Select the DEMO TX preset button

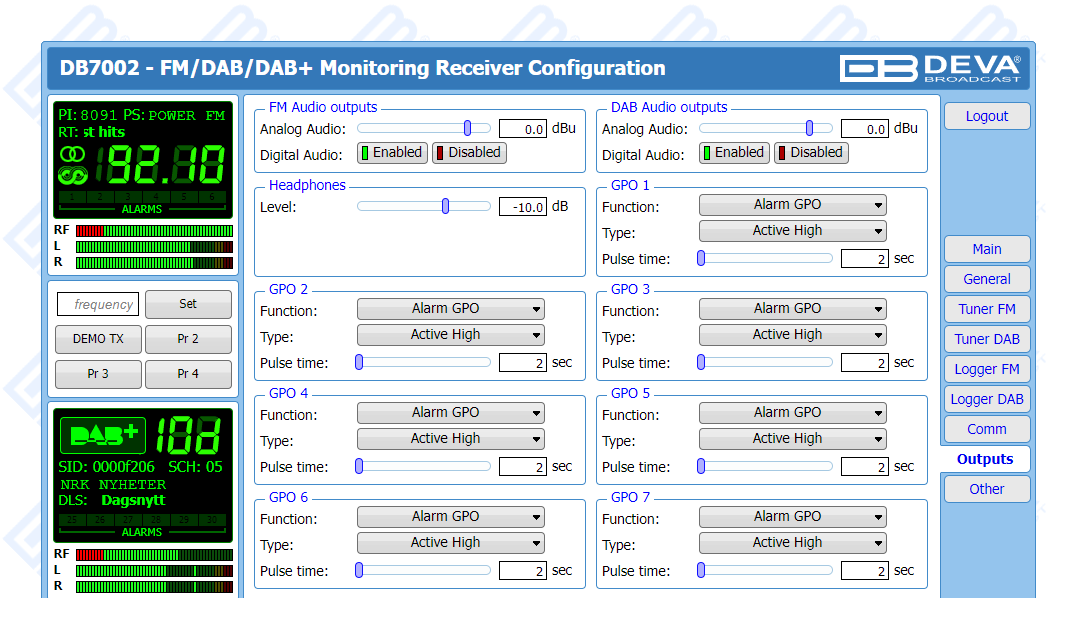98,339
